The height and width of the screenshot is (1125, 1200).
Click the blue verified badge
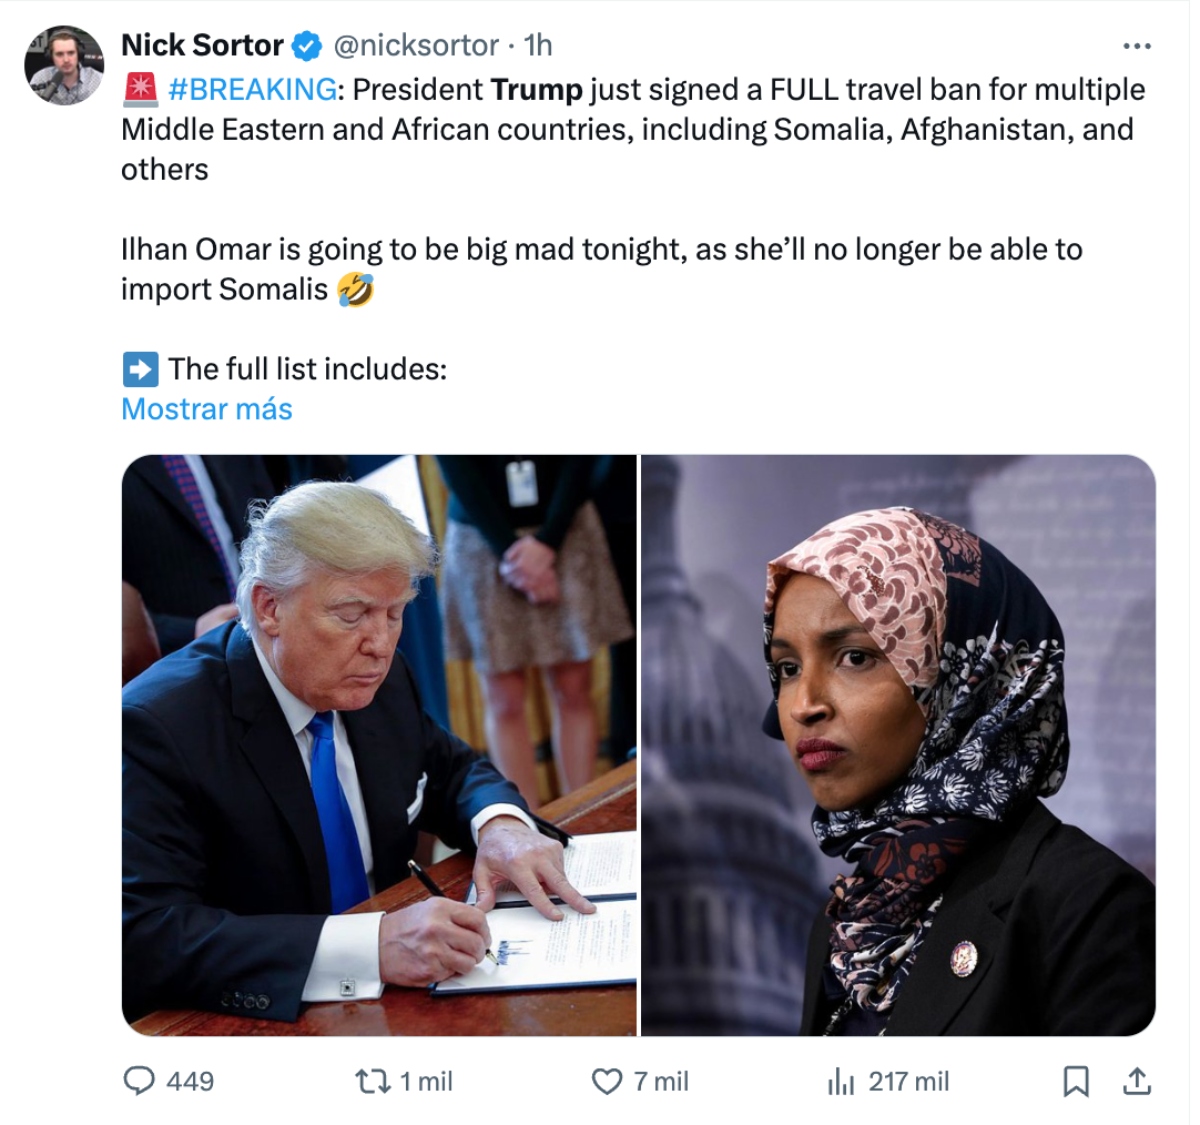click(x=307, y=46)
